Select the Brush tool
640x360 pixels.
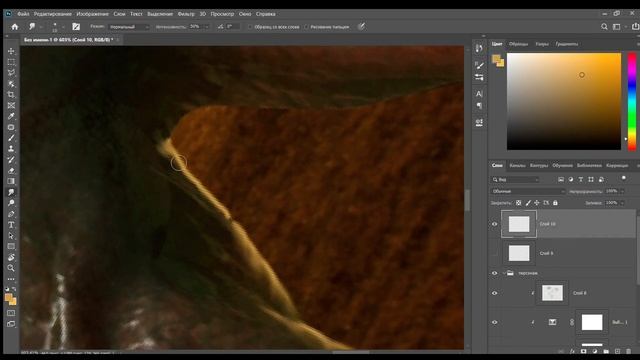pyautogui.click(x=11, y=138)
